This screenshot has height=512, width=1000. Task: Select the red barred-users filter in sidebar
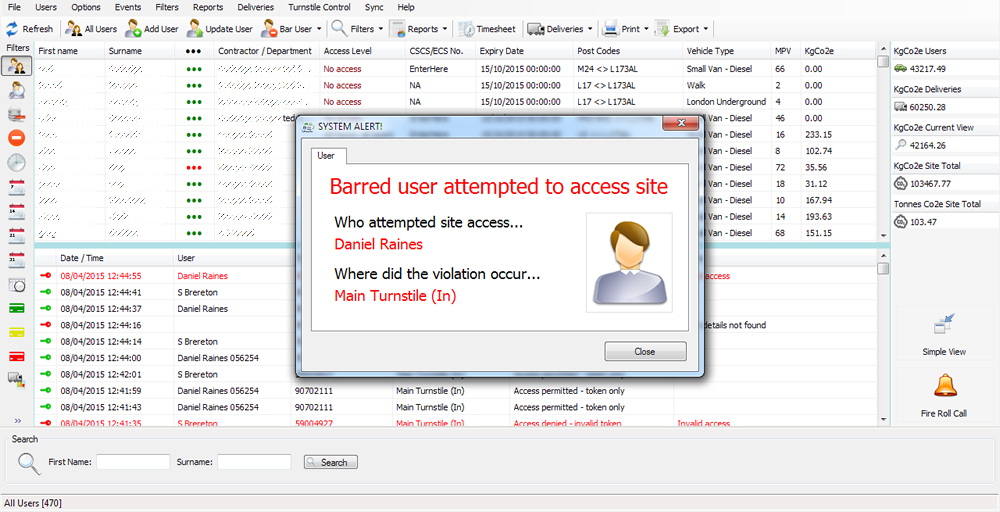tap(16, 138)
